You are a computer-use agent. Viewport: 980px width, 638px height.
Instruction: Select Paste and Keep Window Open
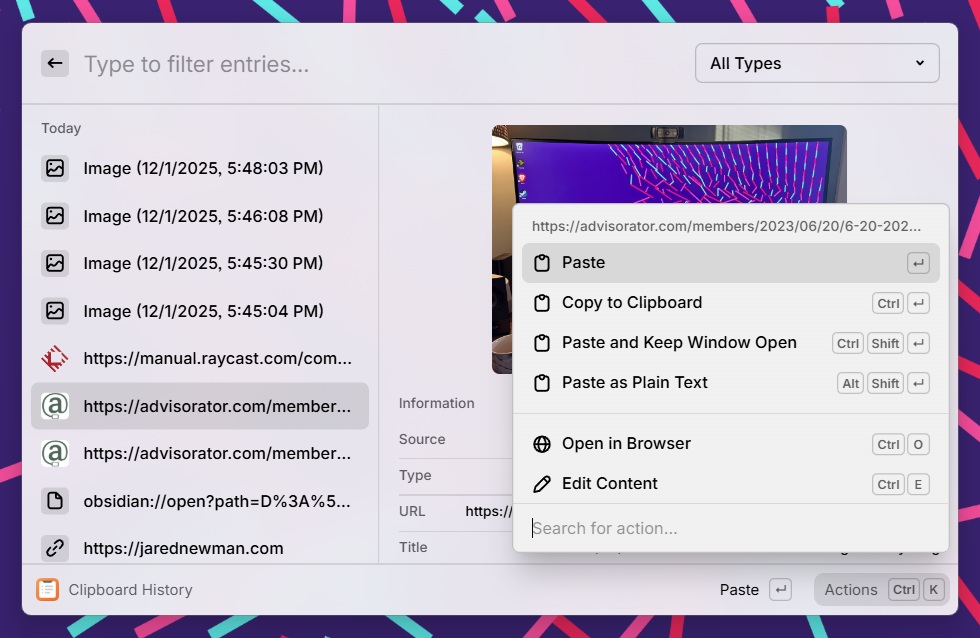click(680, 342)
